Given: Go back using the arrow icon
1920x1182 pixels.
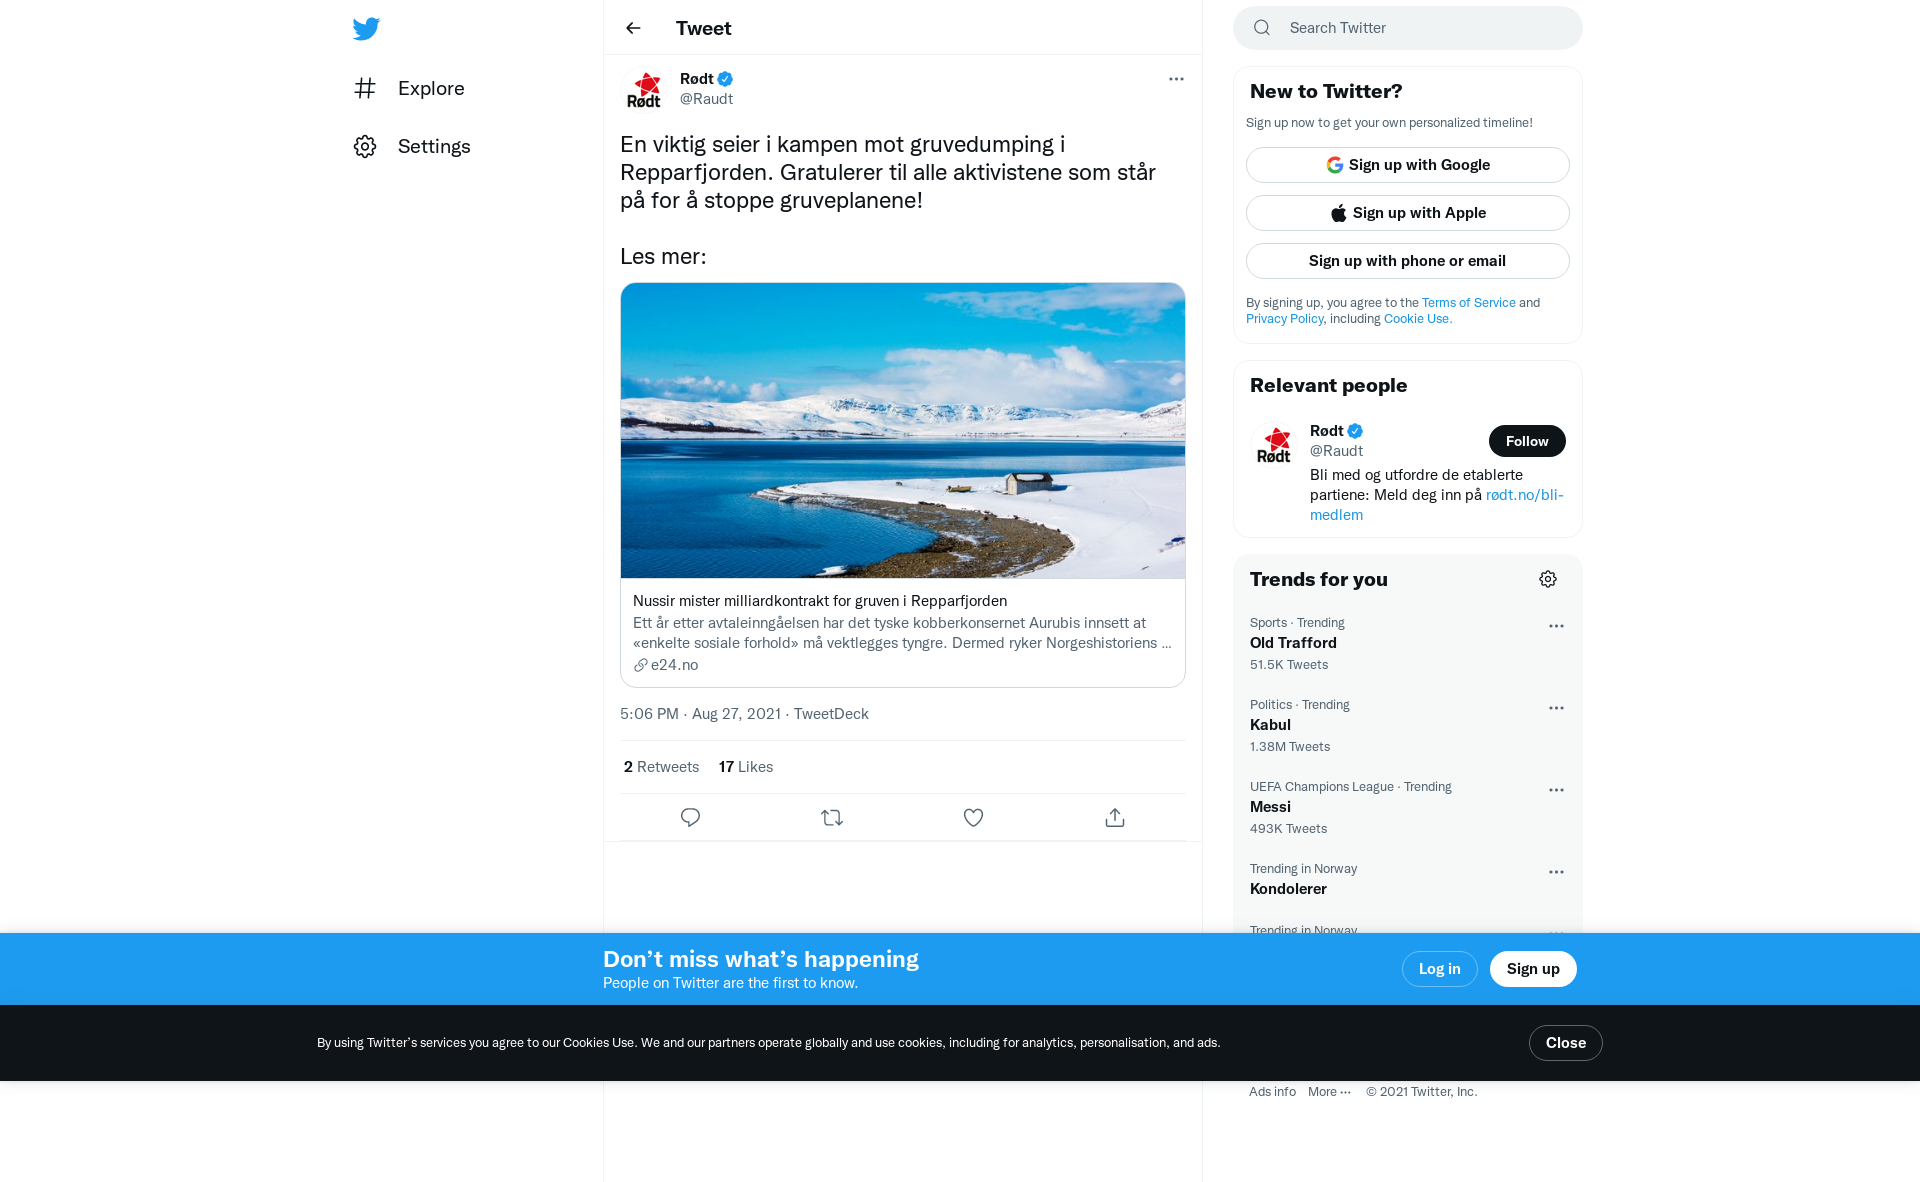Looking at the screenshot, I should tap(633, 28).
